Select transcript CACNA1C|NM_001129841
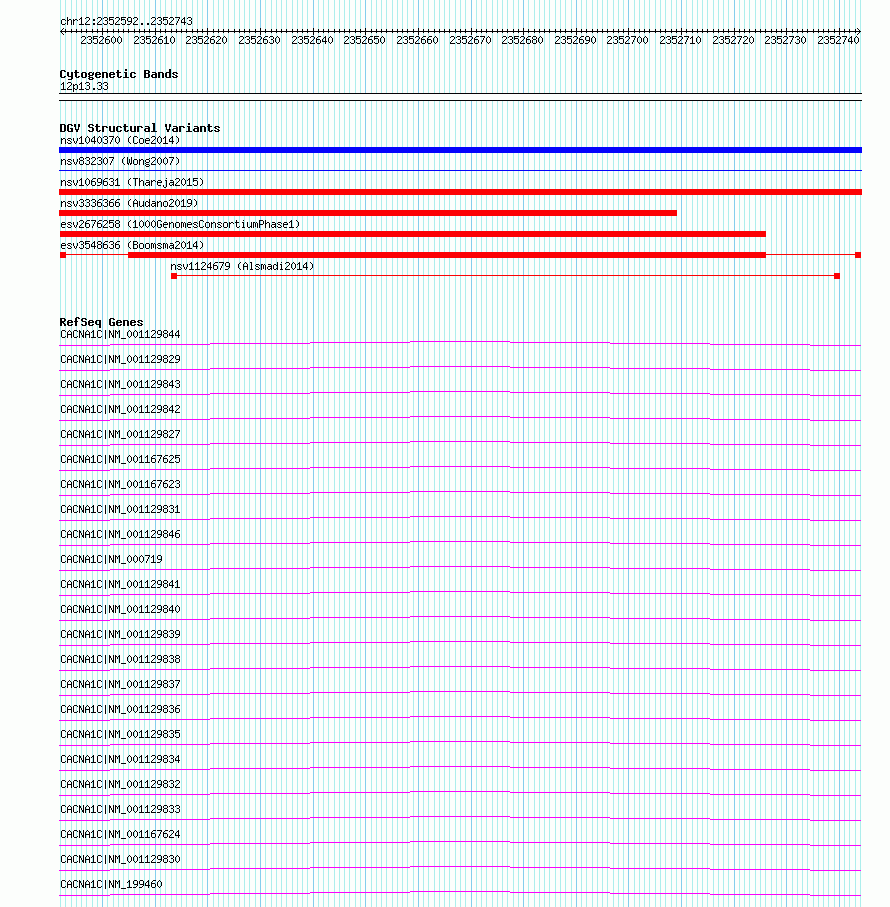The image size is (890, 907). pyautogui.click(x=120, y=585)
